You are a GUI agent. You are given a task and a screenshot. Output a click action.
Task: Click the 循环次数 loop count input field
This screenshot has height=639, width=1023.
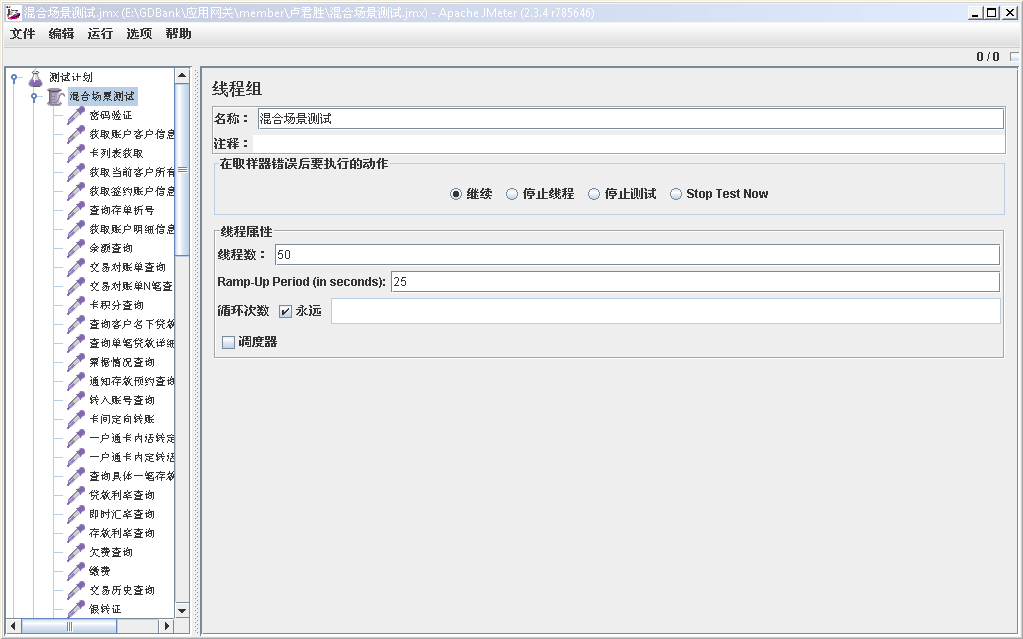(x=665, y=311)
